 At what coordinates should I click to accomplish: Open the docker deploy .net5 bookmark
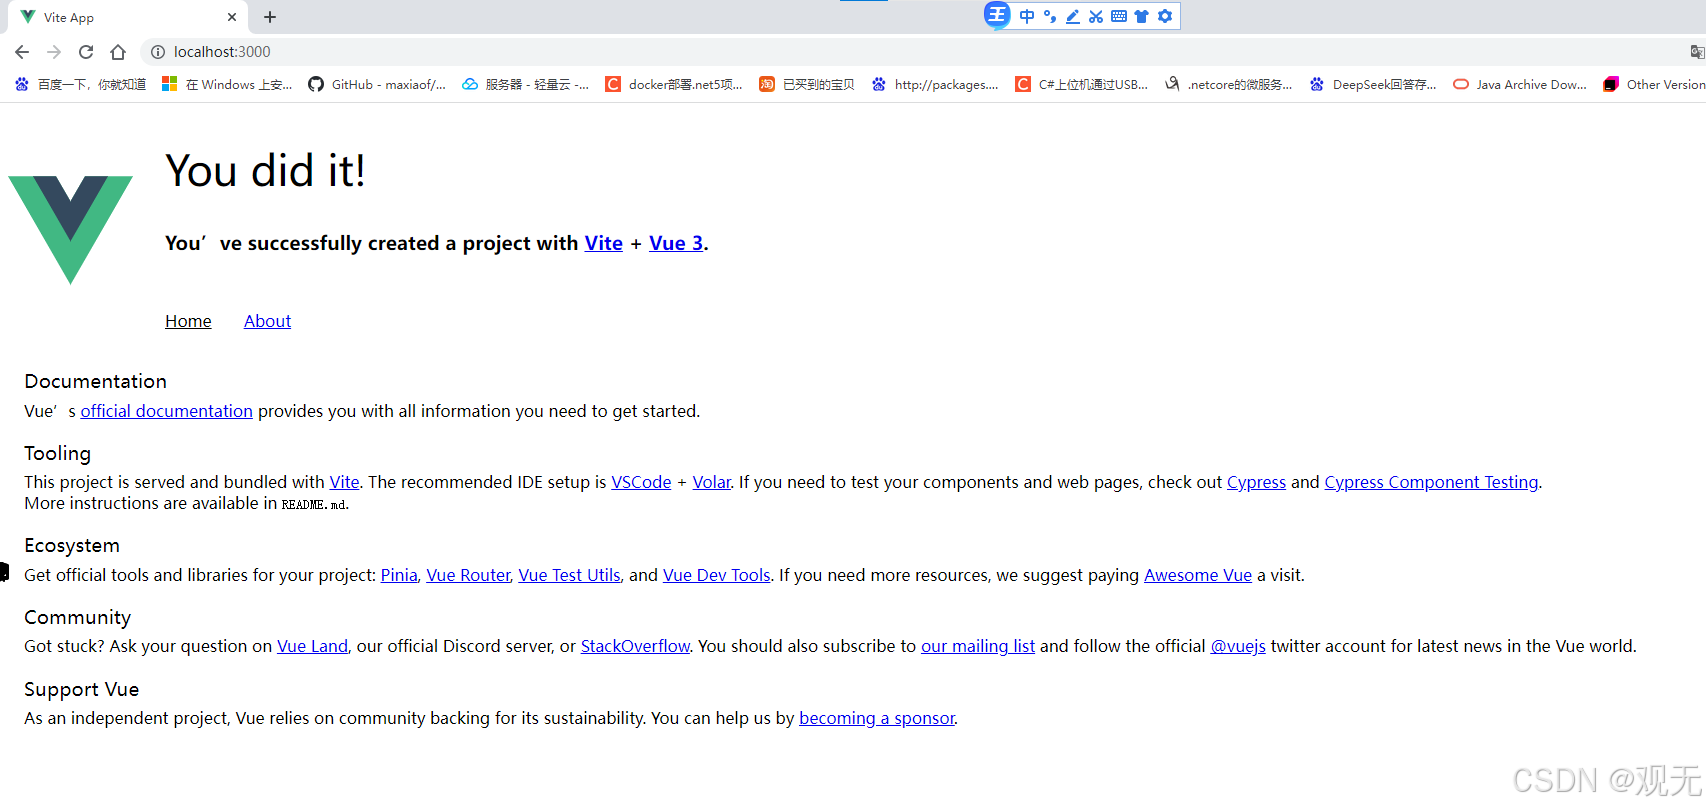click(x=674, y=85)
